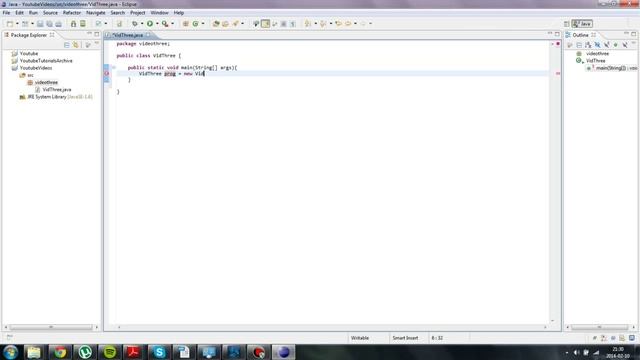Image resolution: width=640 pixels, height=360 pixels.
Task: Toggle Block Selection Mode toolbar button
Action: click(x=283, y=24)
